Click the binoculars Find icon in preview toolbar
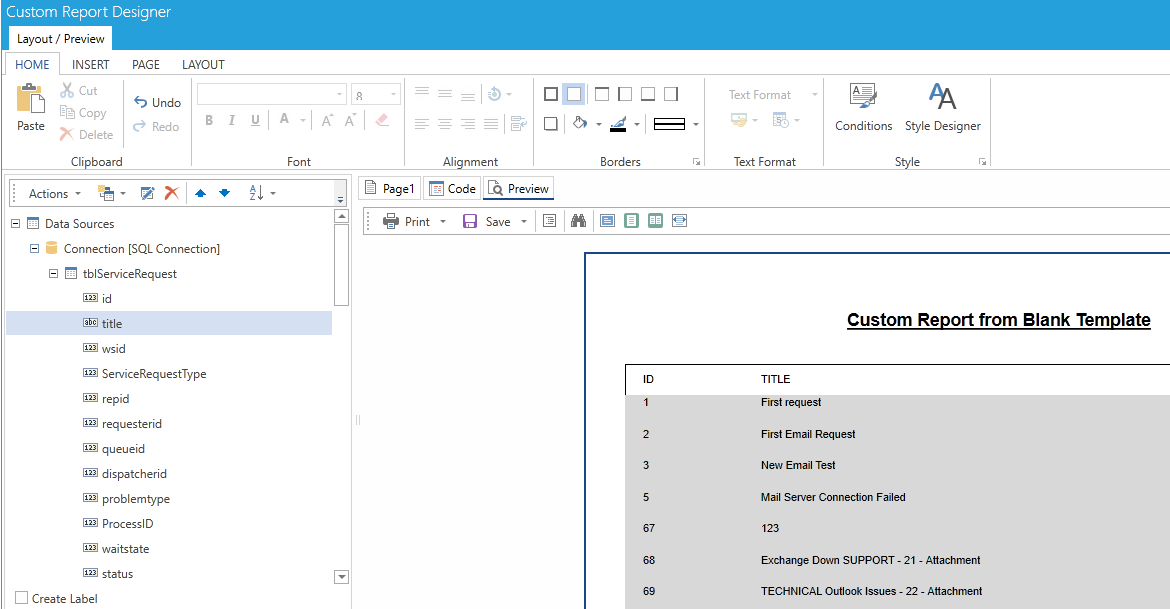Screen dimensions: 1170x609 [x=578, y=221]
